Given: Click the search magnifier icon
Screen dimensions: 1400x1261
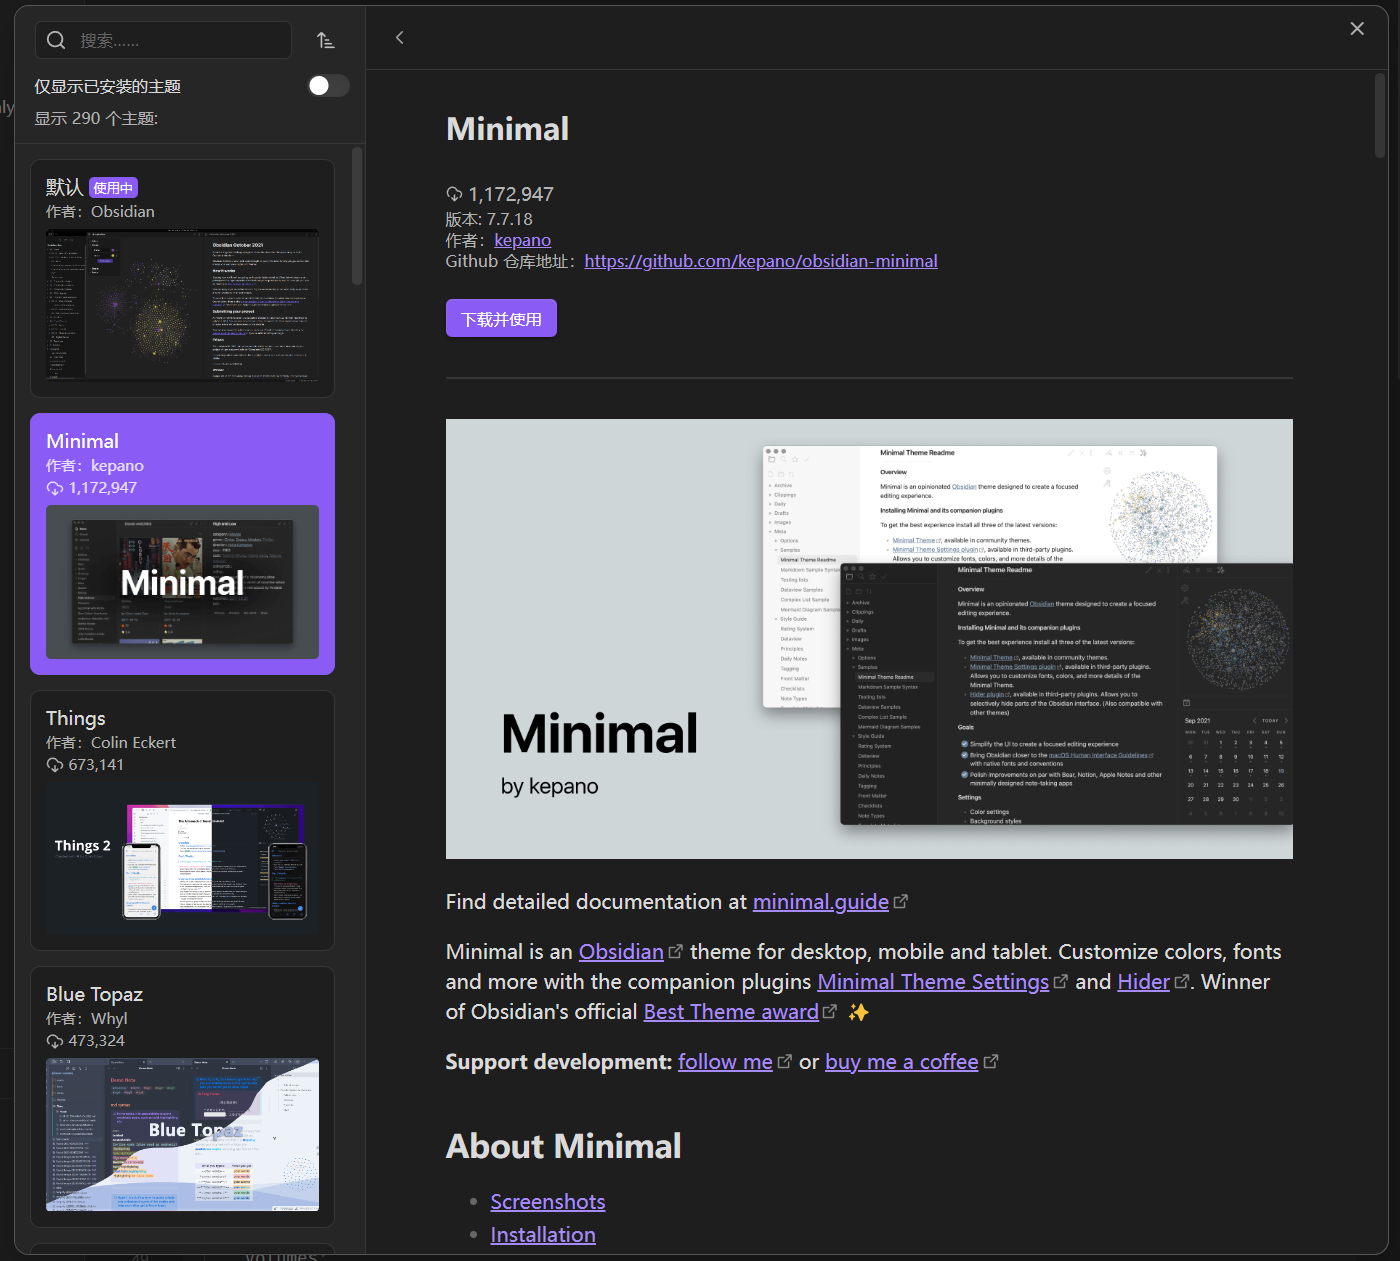Looking at the screenshot, I should (56, 40).
